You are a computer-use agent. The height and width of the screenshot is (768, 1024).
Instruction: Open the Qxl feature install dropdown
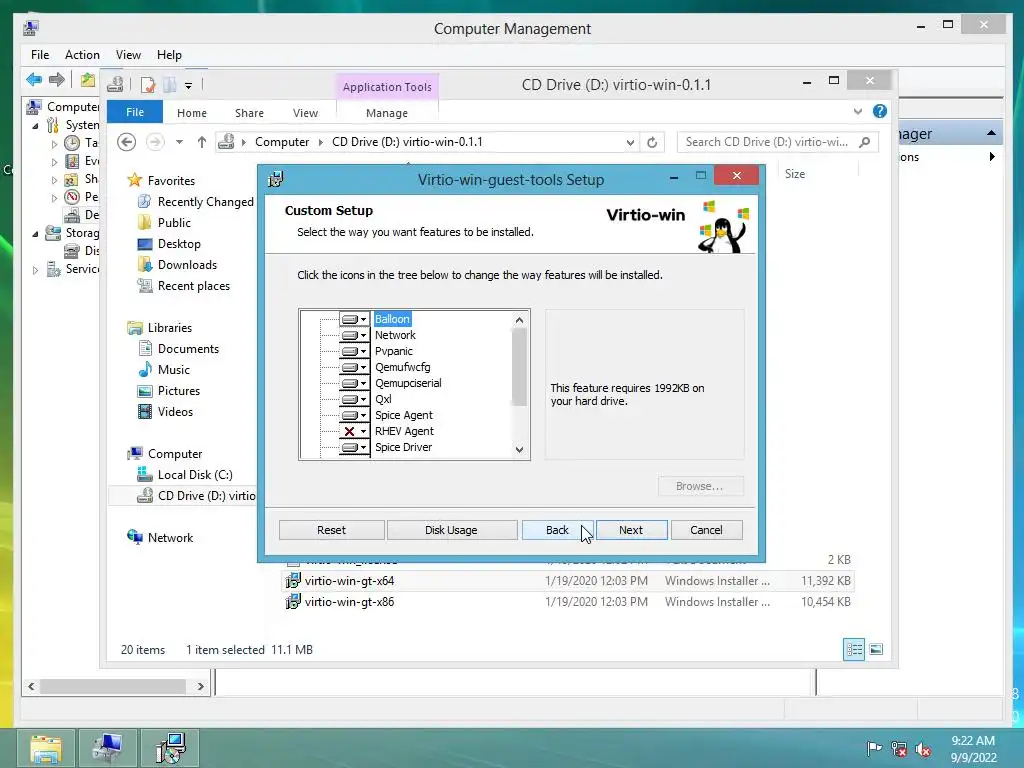(x=355, y=399)
